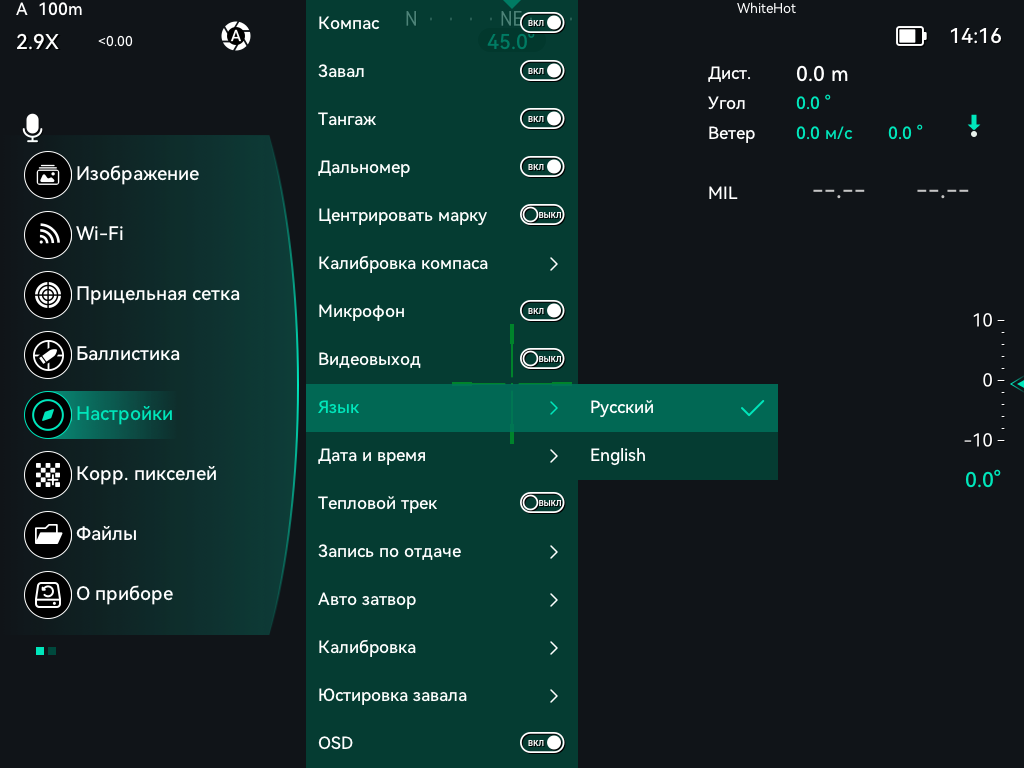Expand the Запись по отдаче chevron

pyautogui.click(x=554, y=552)
